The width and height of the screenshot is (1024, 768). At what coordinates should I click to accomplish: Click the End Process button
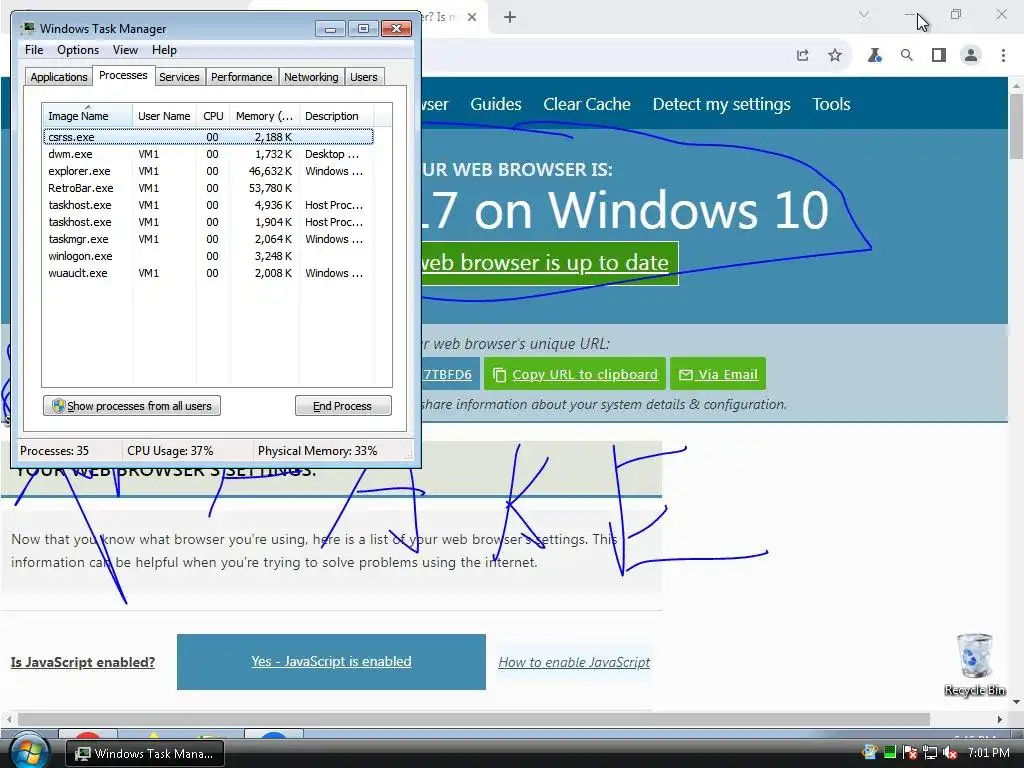pyautogui.click(x=343, y=406)
